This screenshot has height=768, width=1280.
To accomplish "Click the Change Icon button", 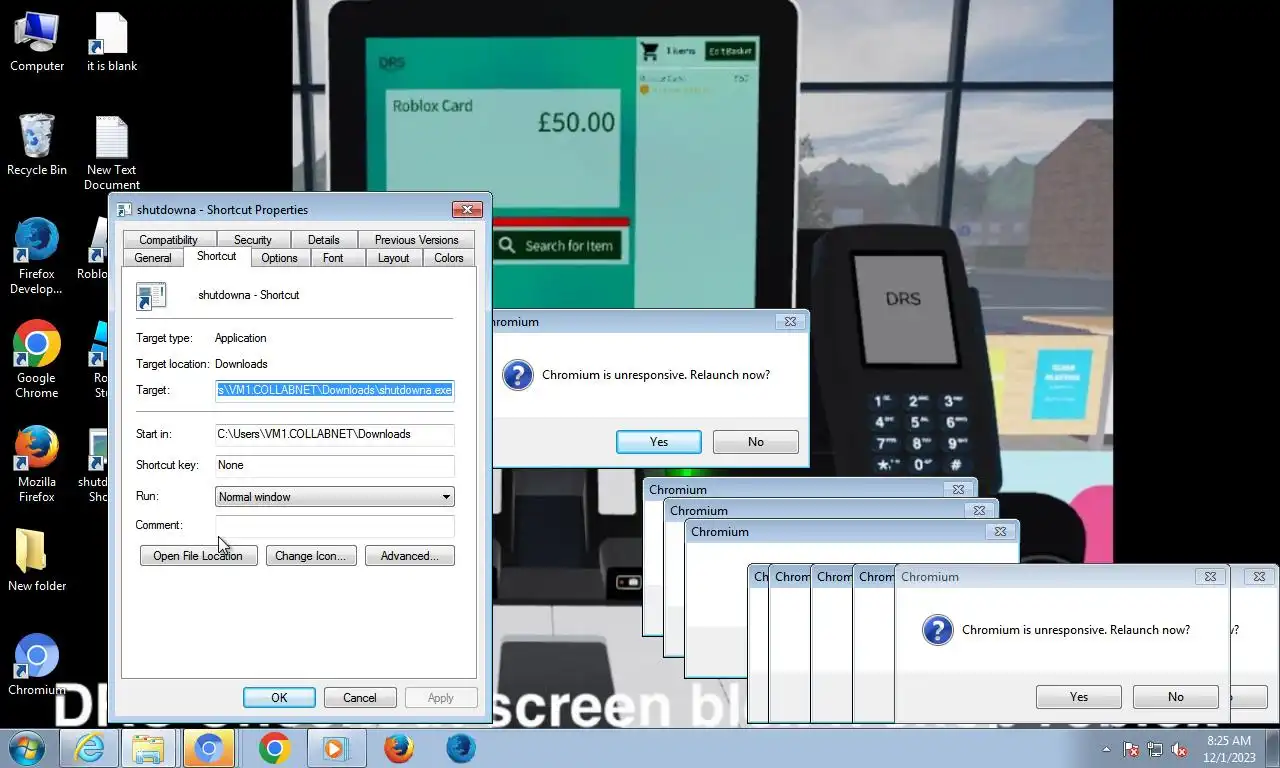I will click(310, 556).
